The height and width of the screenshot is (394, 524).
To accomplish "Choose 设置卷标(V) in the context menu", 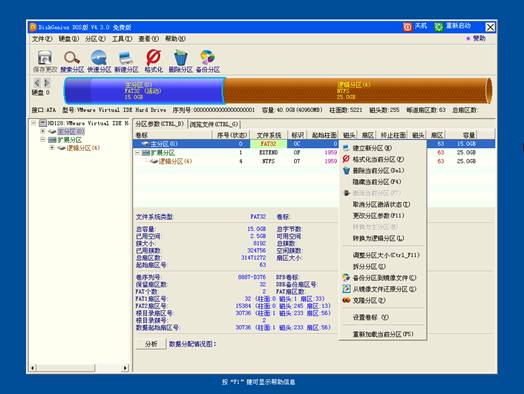I will click(383, 317).
